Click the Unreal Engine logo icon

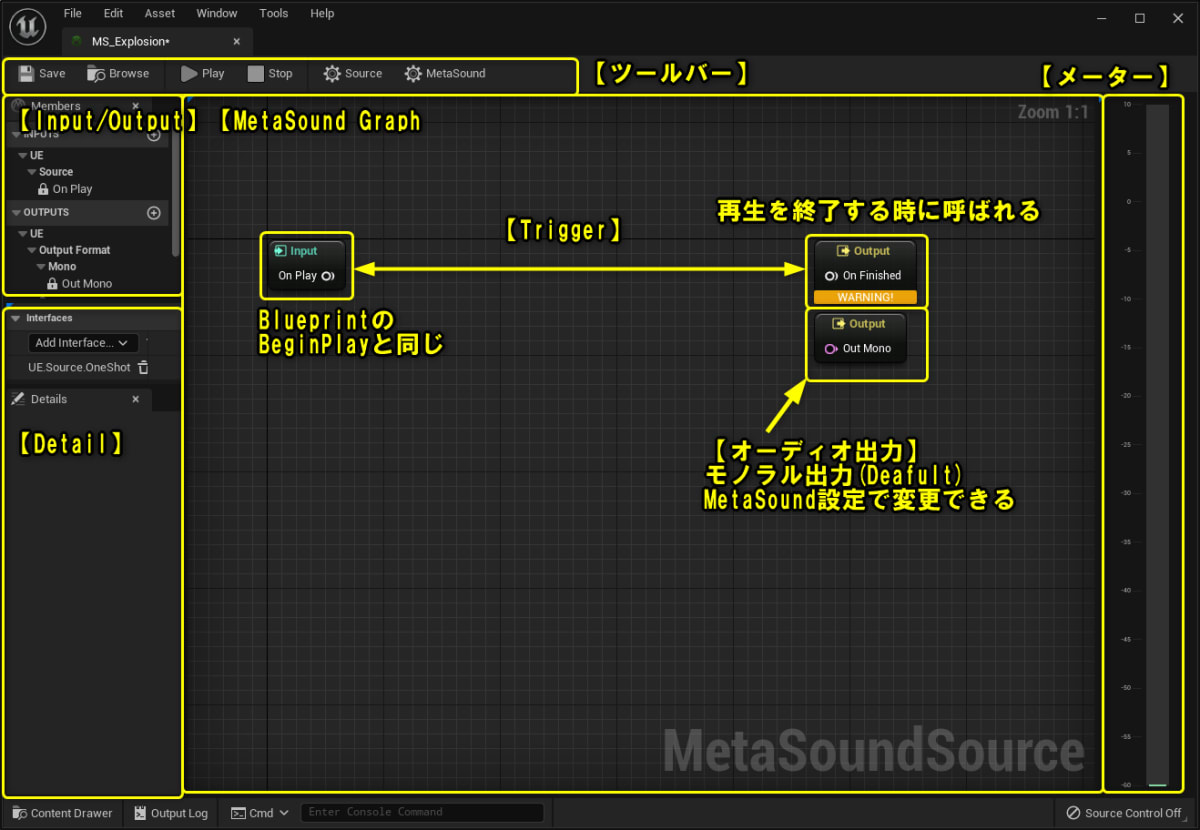coord(26,26)
